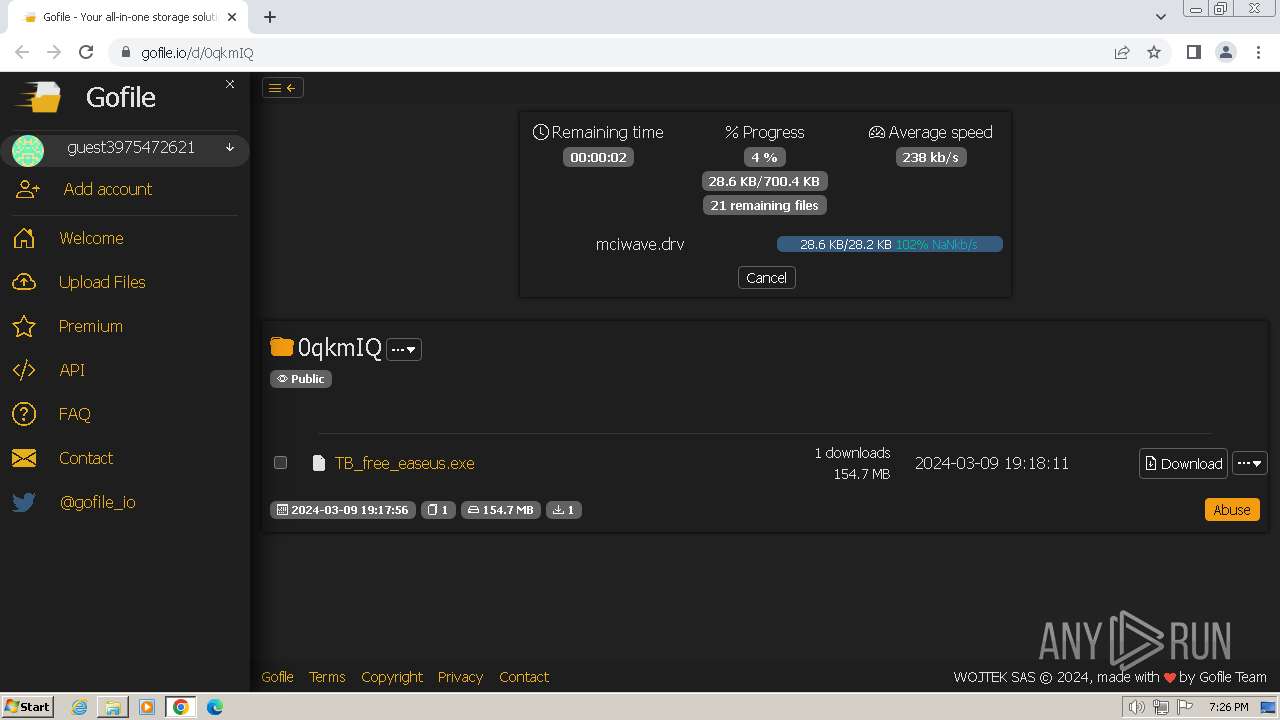The width and height of the screenshot is (1280, 720).
Task: Download the TB_free_easeus.exe file
Action: [1183, 463]
